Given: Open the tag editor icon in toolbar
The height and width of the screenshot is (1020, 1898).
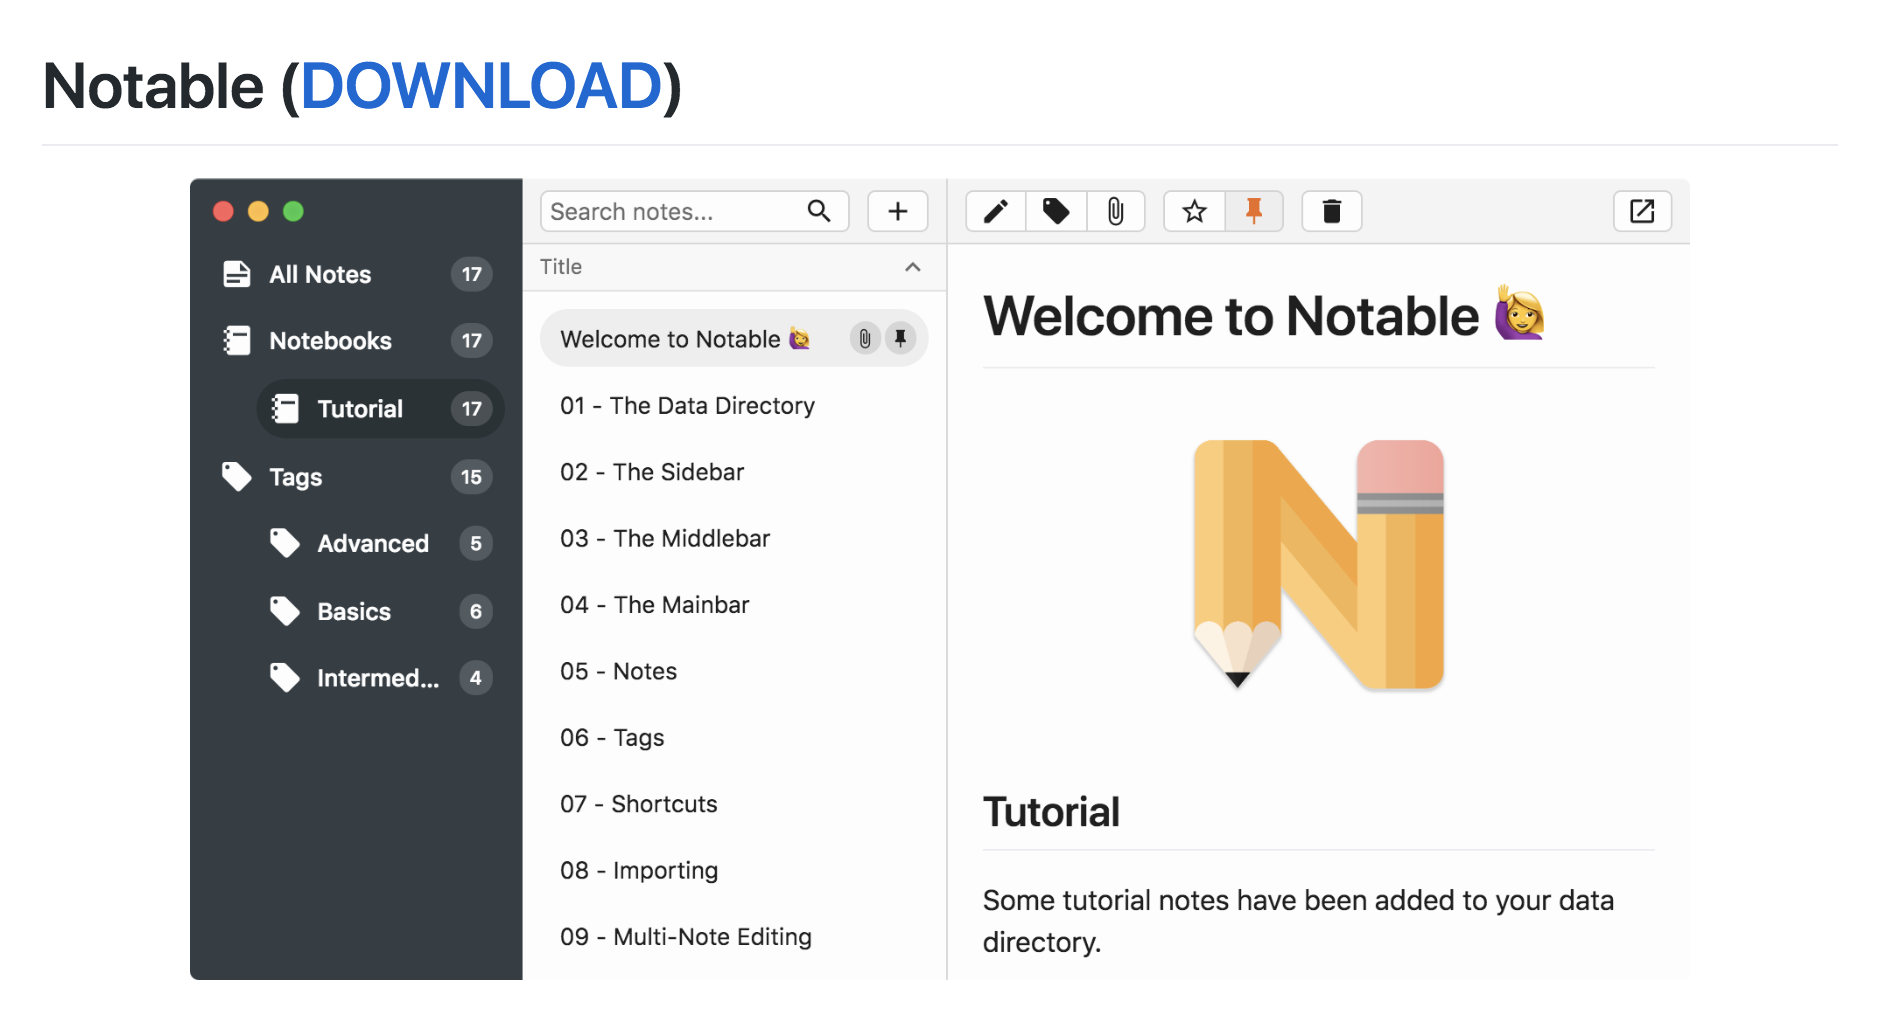Looking at the screenshot, I should pos(1056,212).
